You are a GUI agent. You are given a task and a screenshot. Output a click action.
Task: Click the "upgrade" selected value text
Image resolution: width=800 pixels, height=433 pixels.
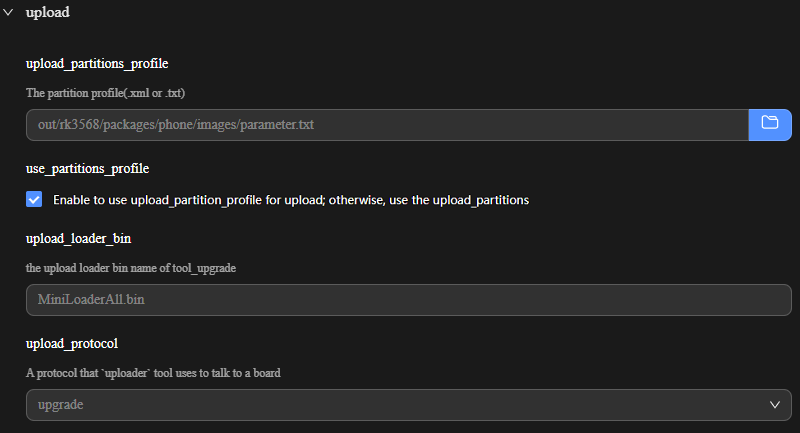pyautogui.click(x=60, y=404)
